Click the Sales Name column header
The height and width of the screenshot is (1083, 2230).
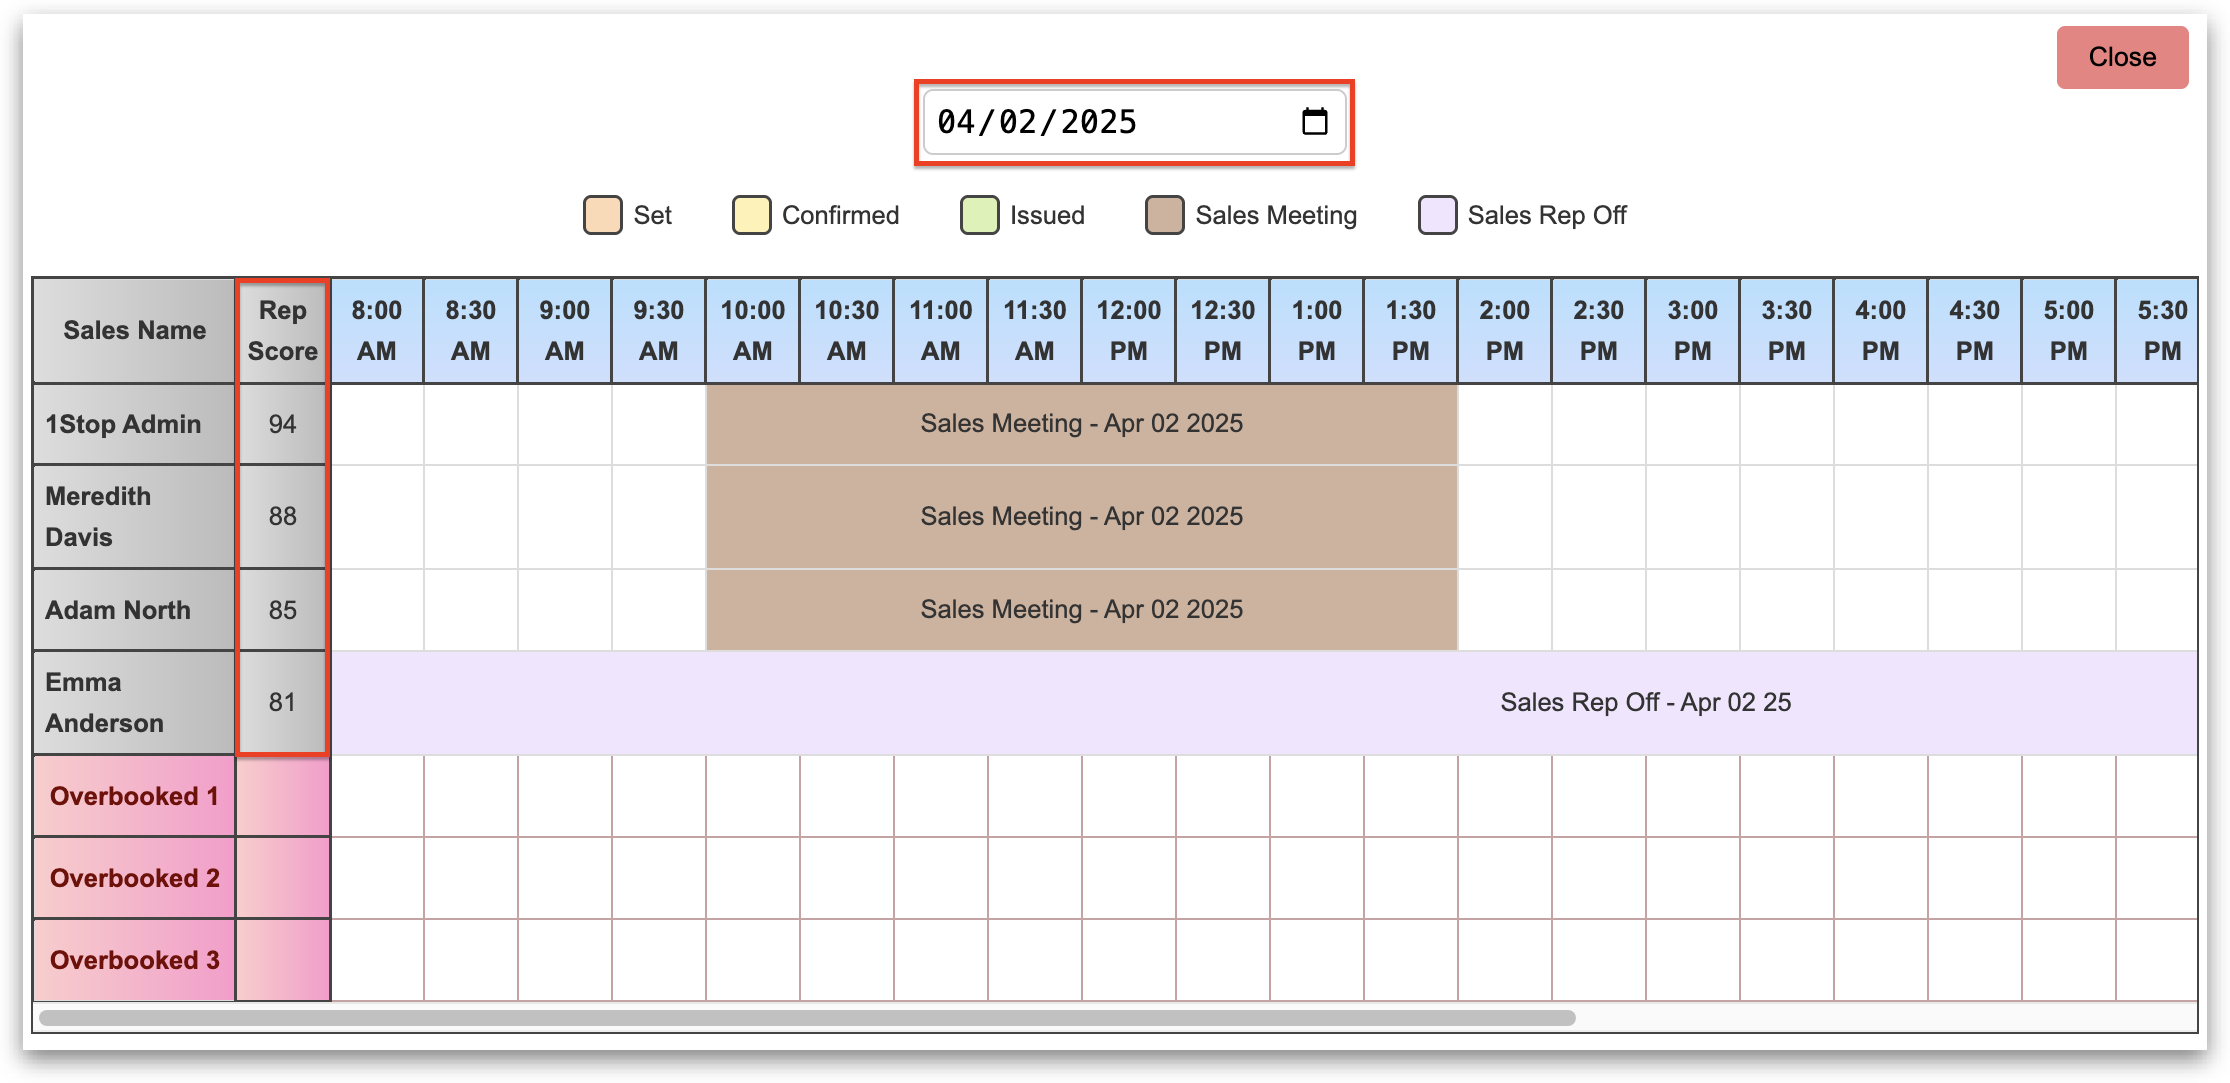pos(134,330)
